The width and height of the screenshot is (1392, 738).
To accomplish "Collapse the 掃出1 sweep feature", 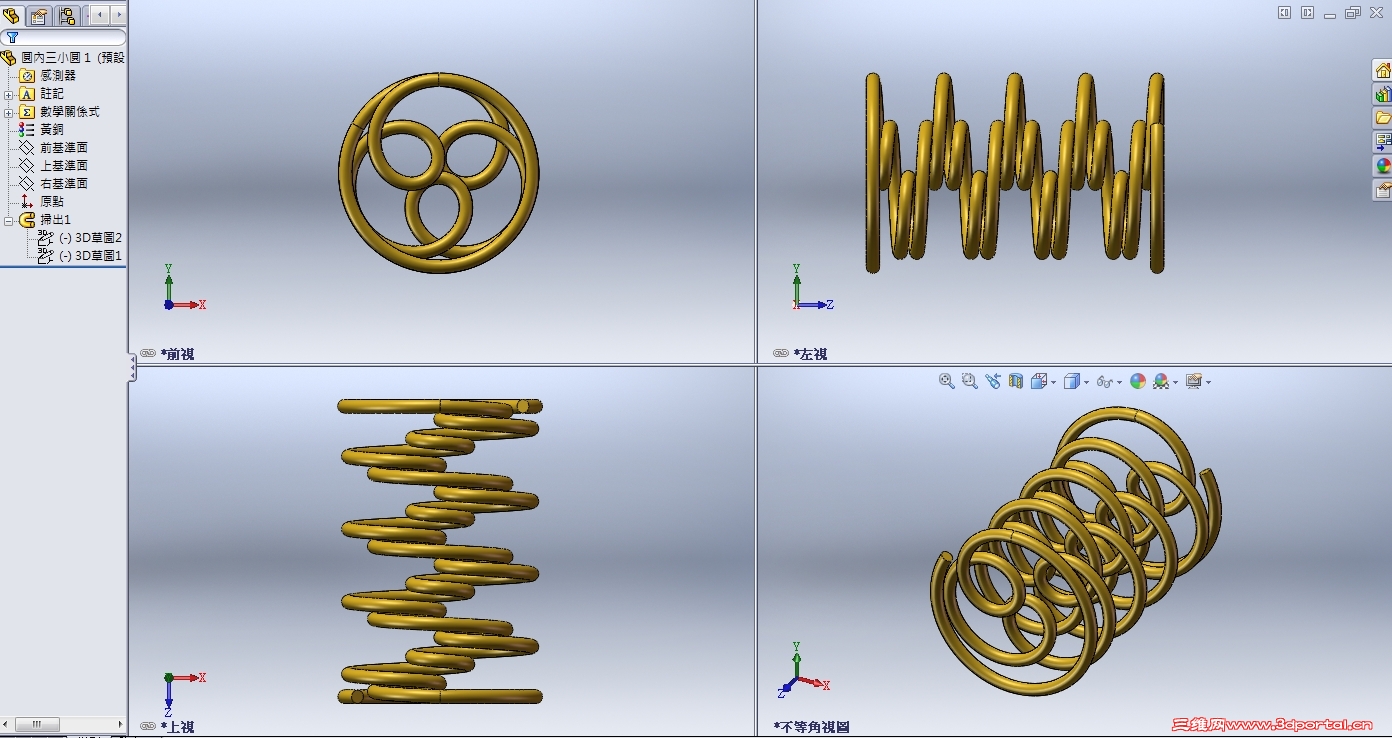I will click(x=9, y=220).
